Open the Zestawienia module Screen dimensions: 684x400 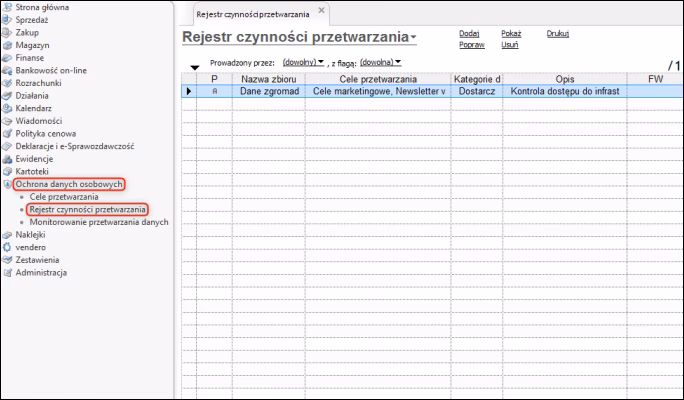click(37, 260)
